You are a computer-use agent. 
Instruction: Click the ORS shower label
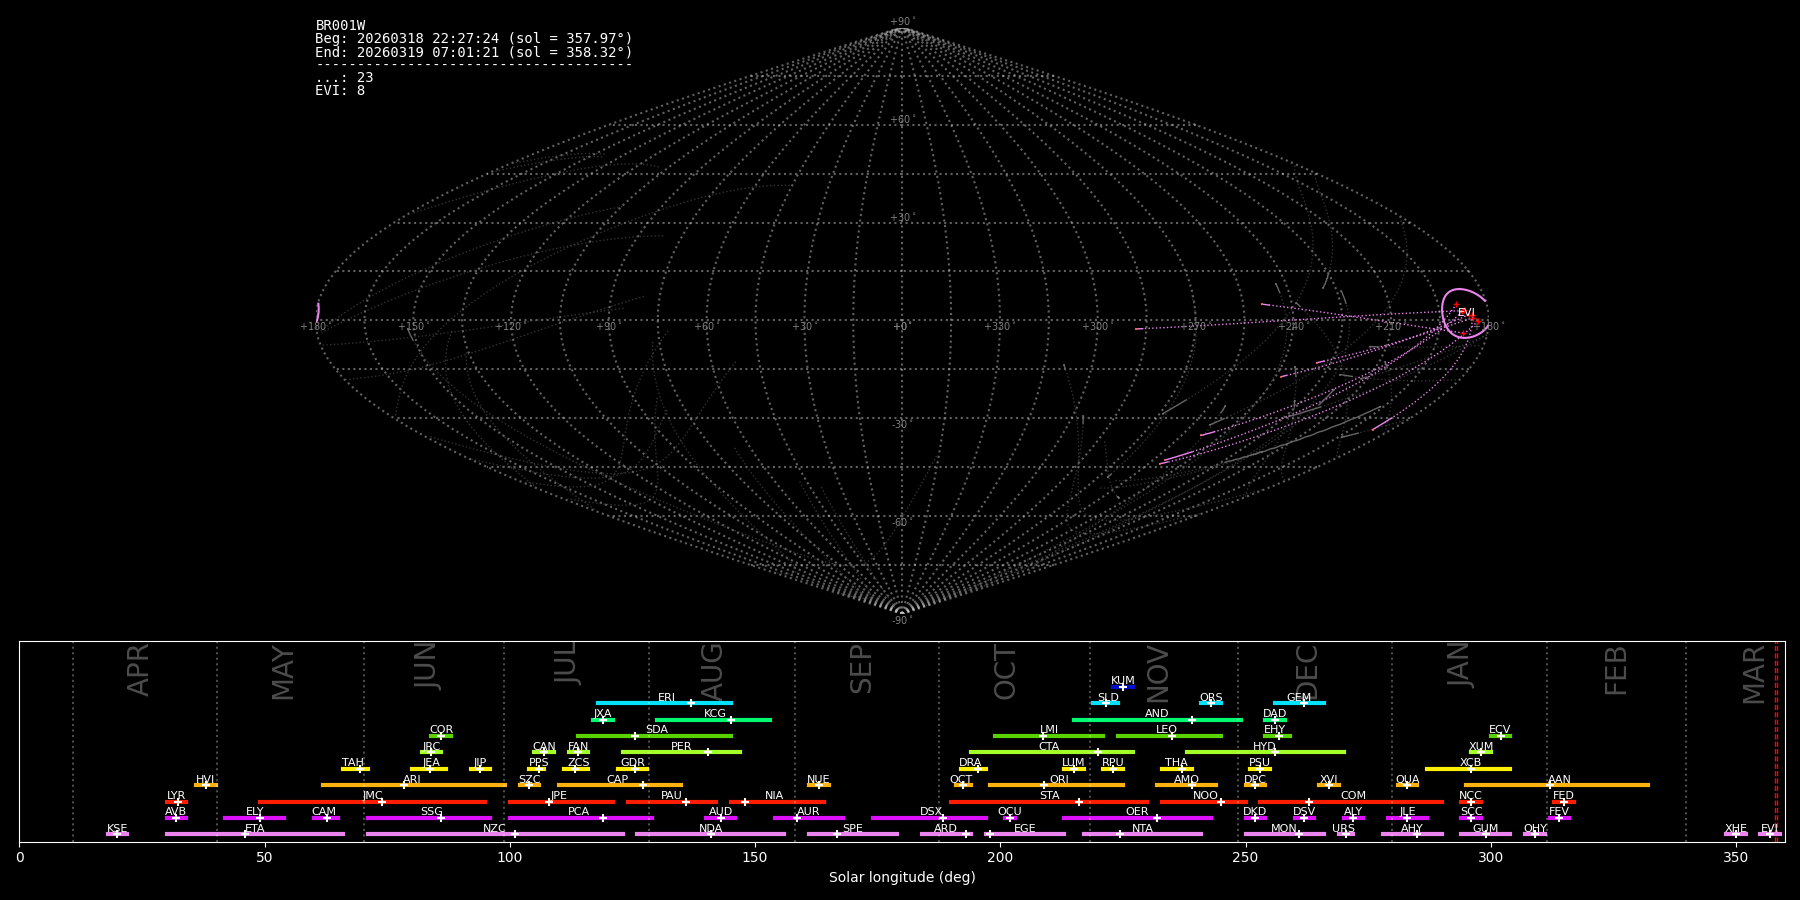pyautogui.click(x=1210, y=698)
